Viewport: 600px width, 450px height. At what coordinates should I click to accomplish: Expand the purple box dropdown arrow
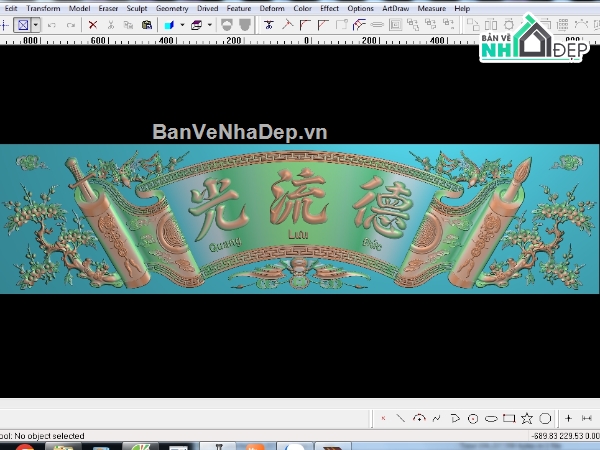pos(210,25)
